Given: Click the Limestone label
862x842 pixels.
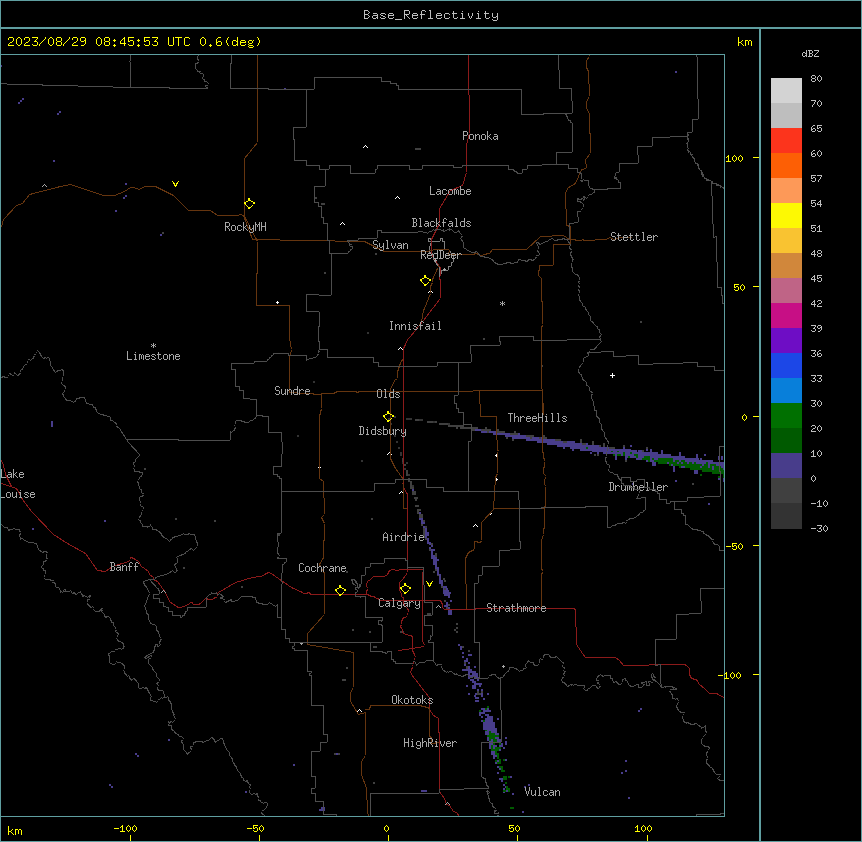Looking at the screenshot, I should coord(153,356).
